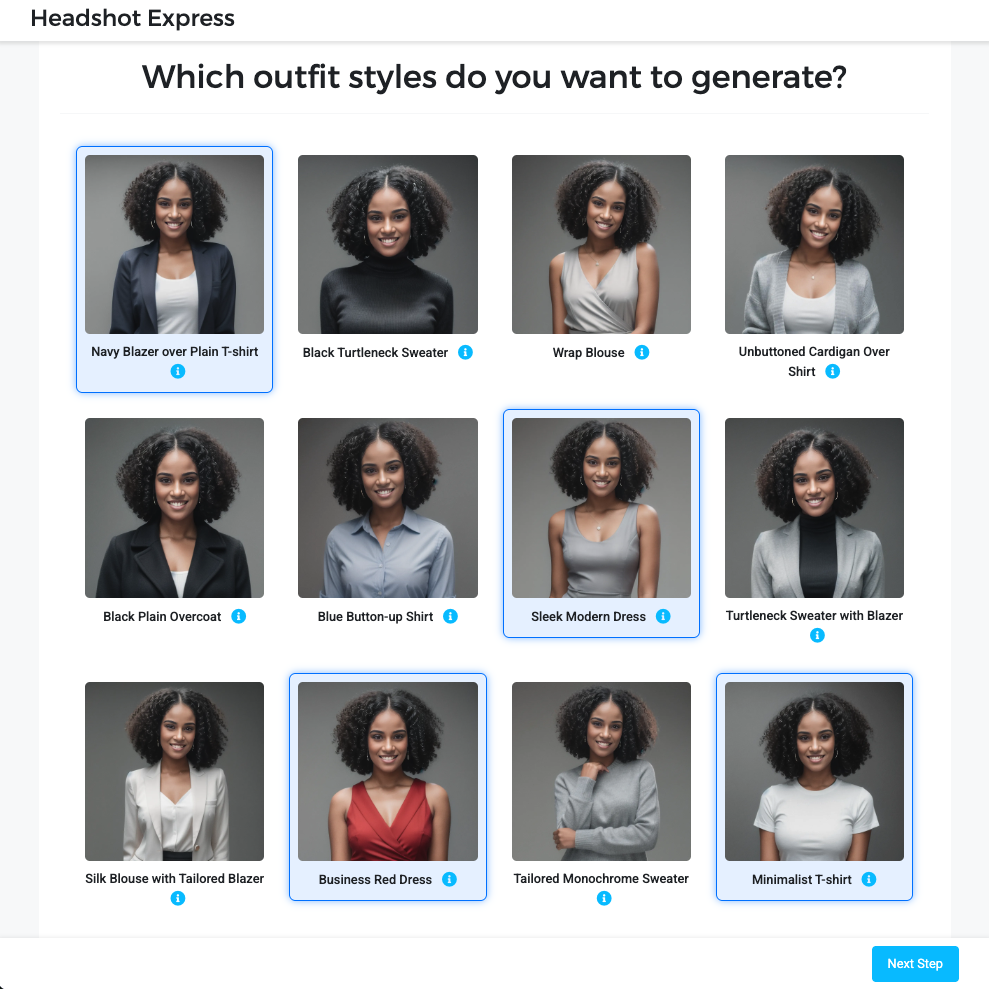Open info for Silk Blouse with Tailored Blazer
989x989 pixels.
click(178, 899)
